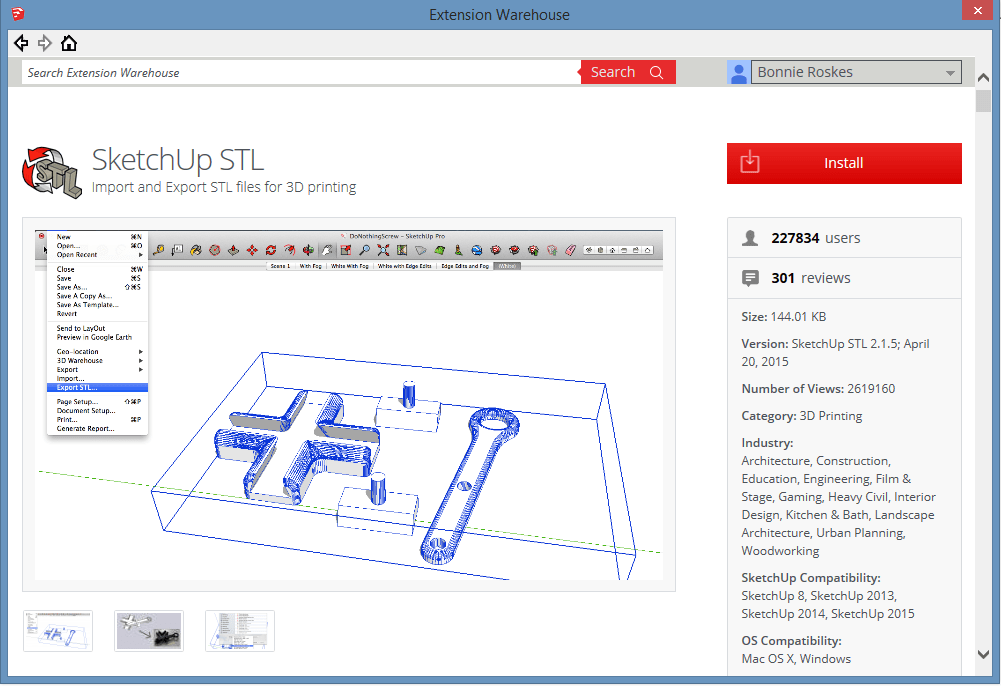Go back using the back arrow
The height and width of the screenshot is (686, 1001).
21,43
